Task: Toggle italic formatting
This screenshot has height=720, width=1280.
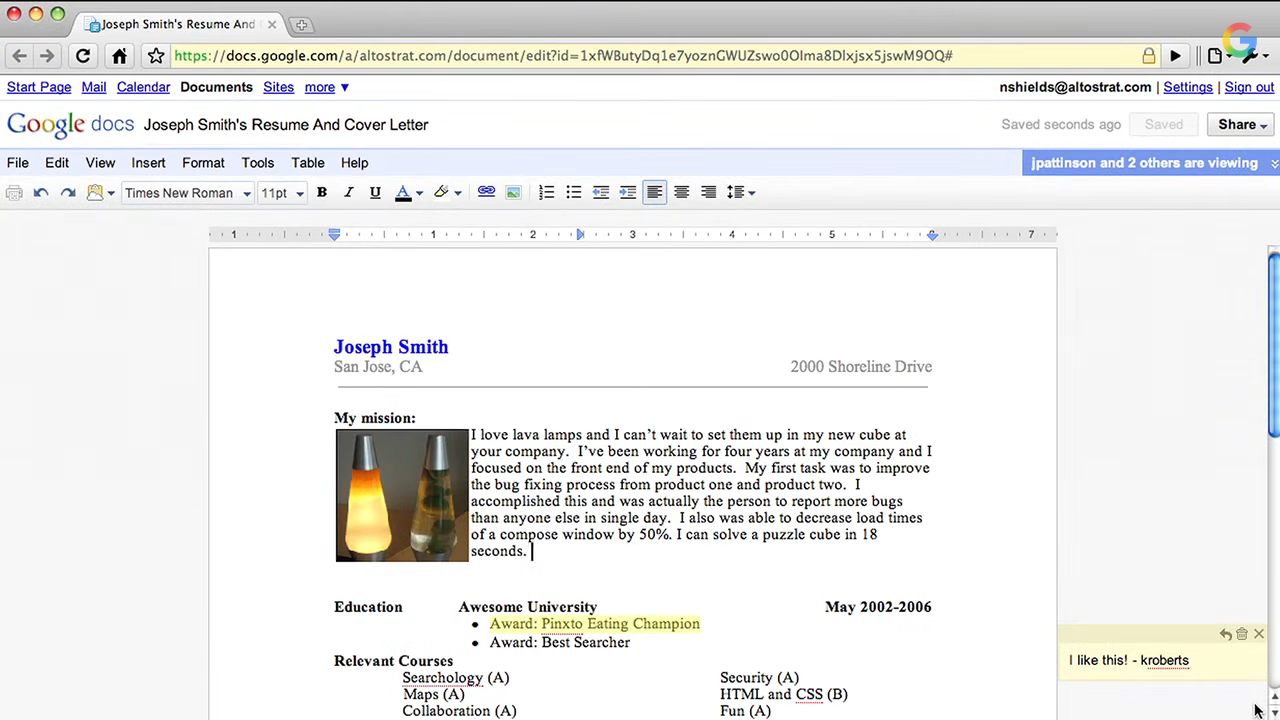Action: coord(348,192)
